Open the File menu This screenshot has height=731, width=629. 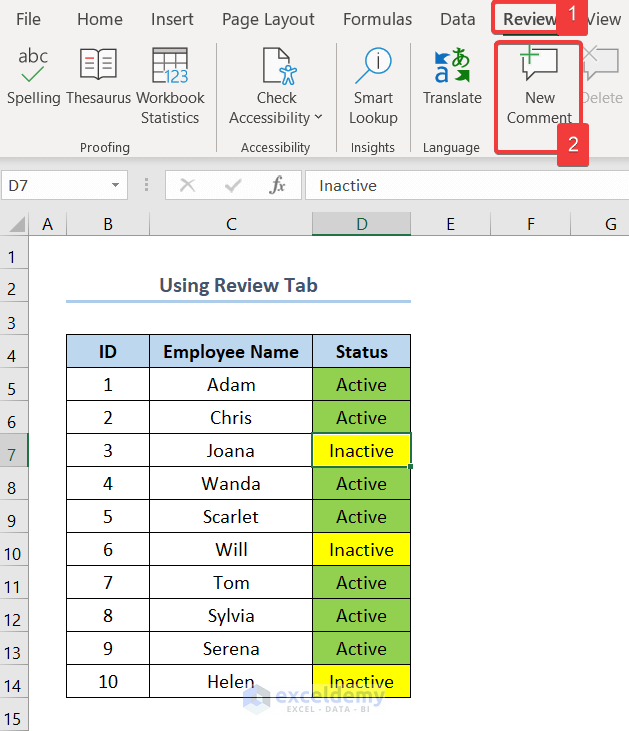(29, 19)
